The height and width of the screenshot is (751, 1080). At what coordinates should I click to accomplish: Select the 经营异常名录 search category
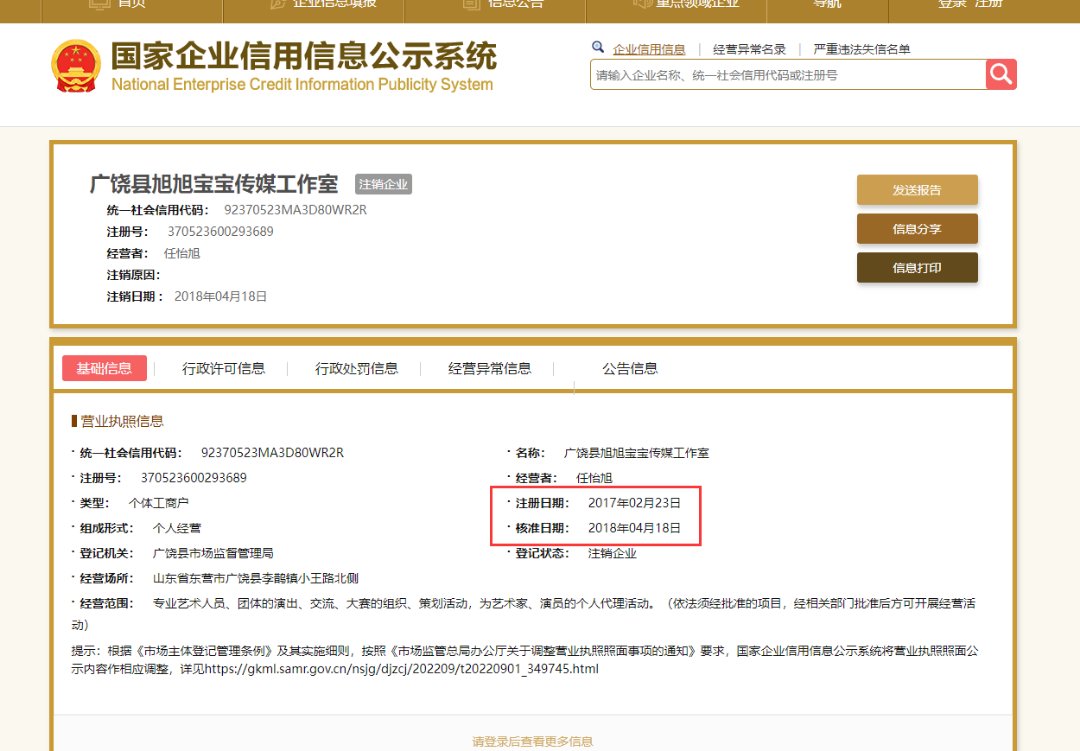(x=749, y=49)
